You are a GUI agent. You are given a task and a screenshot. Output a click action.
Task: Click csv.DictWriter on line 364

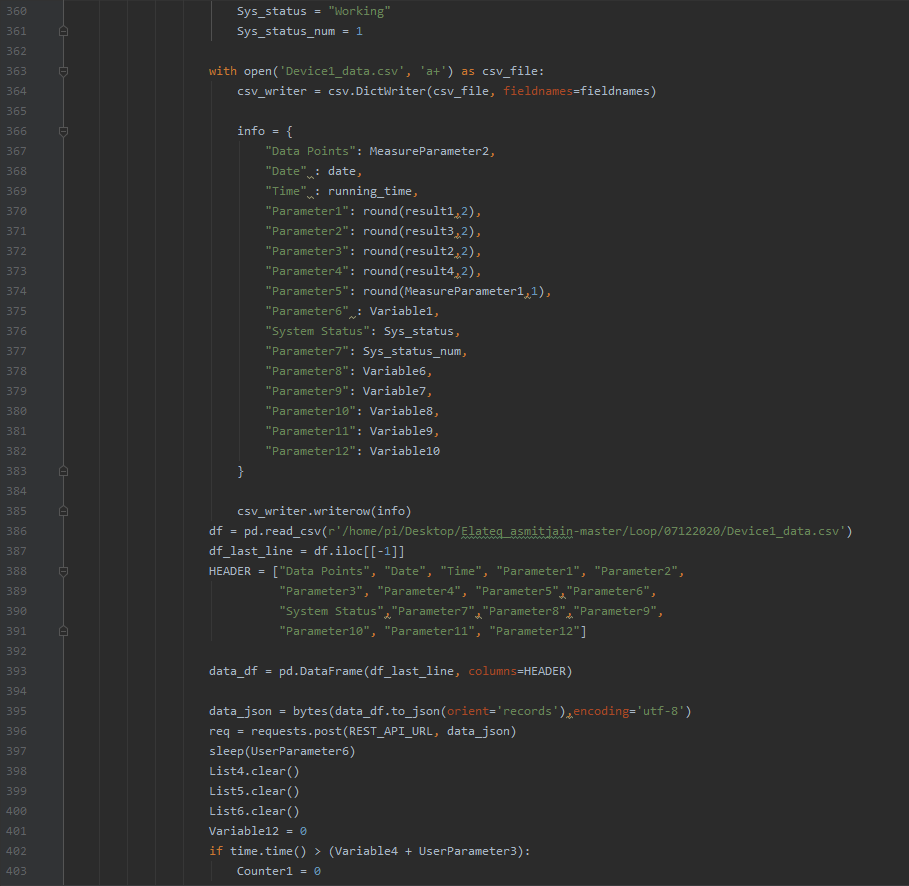(377, 91)
